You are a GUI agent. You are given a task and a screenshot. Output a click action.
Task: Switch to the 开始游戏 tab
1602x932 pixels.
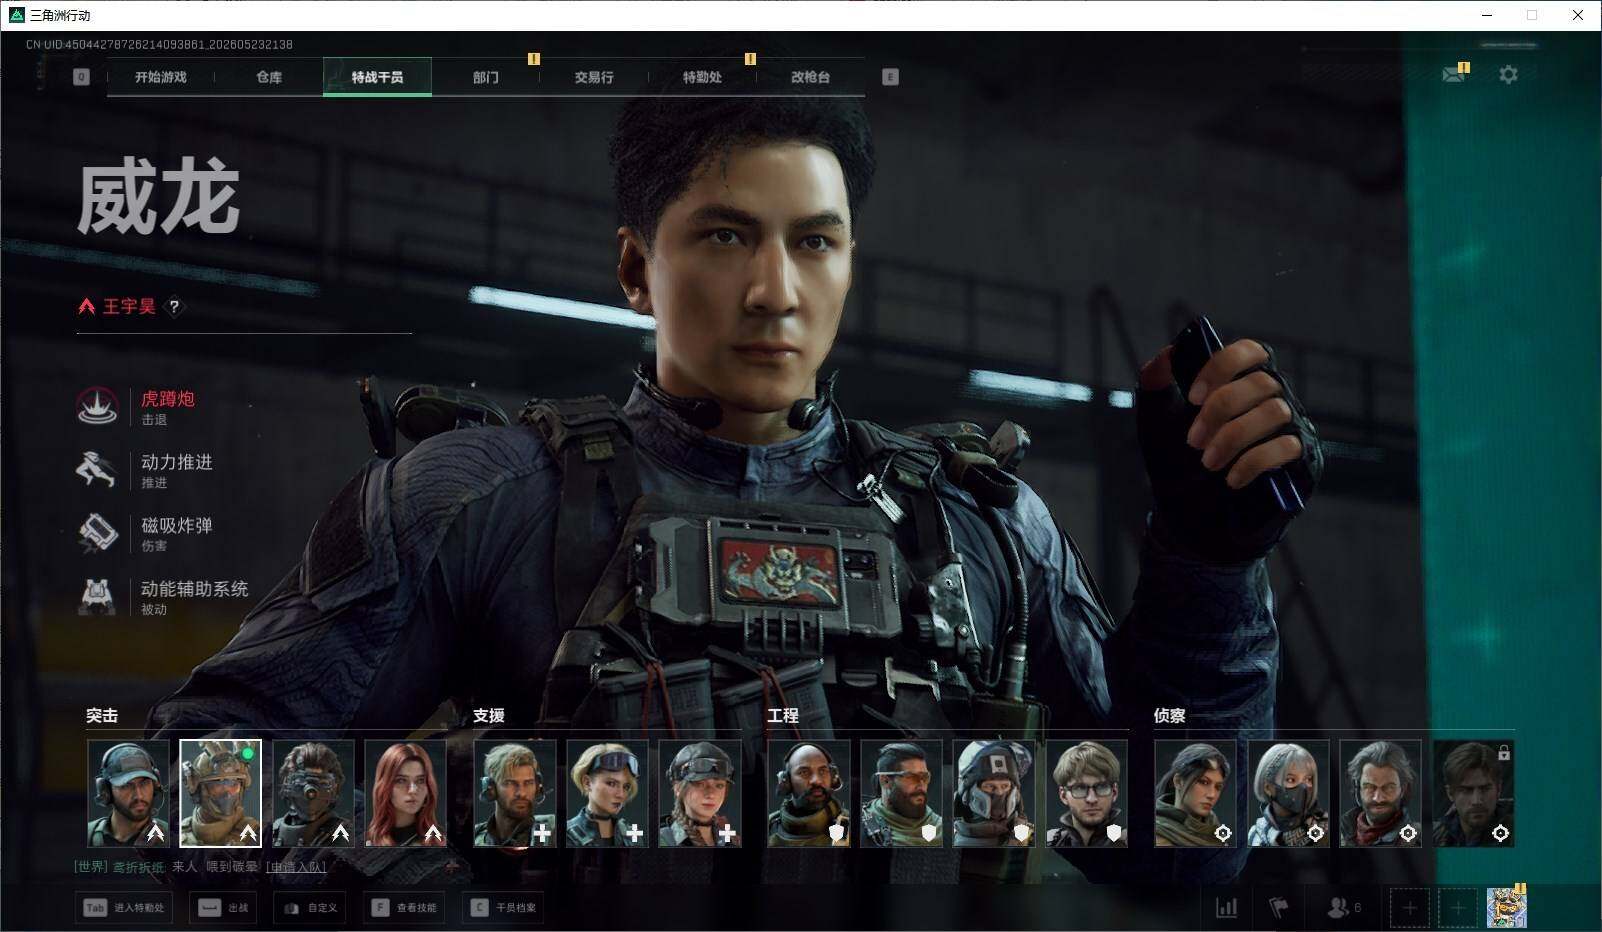tap(161, 77)
